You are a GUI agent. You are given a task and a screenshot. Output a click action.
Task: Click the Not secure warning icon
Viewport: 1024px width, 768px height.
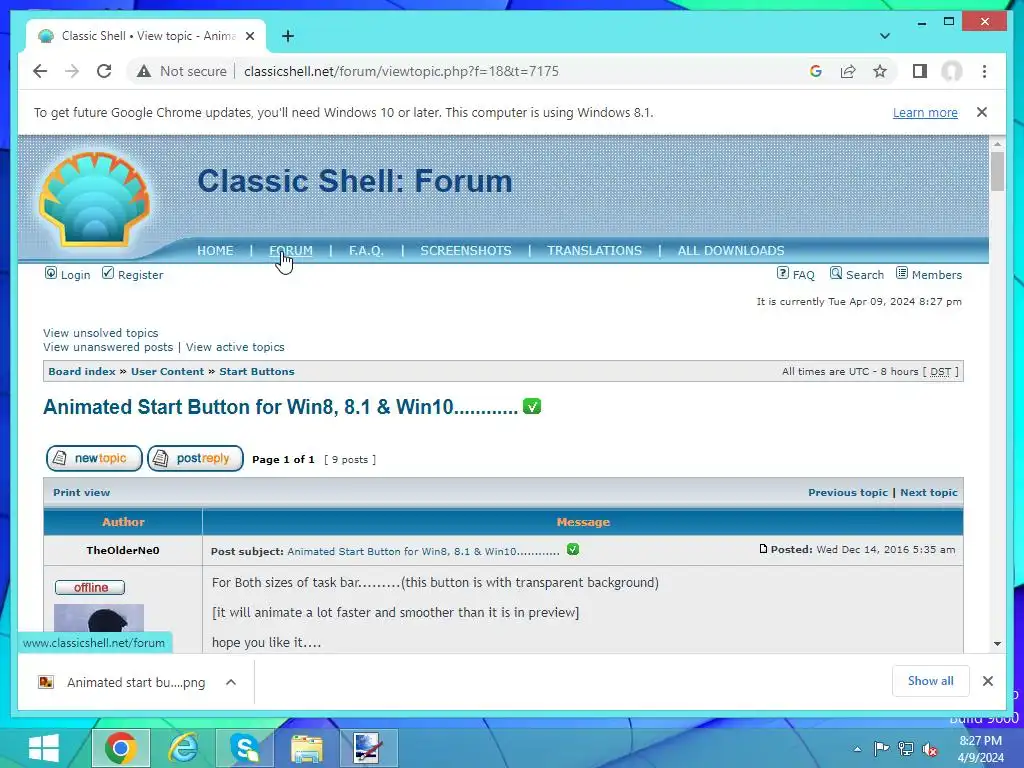click(144, 71)
